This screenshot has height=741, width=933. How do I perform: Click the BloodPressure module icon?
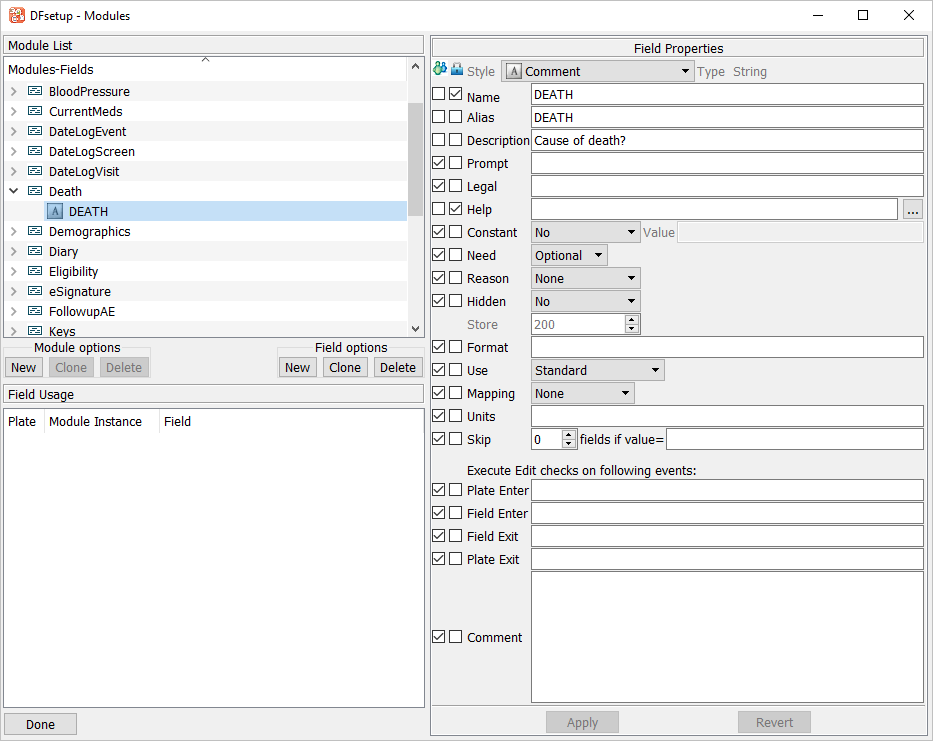(35, 92)
